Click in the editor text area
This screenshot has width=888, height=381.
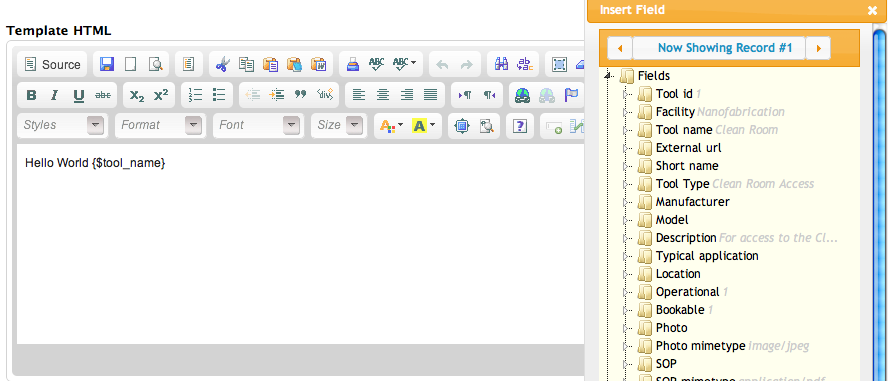pyautogui.click(x=300, y=244)
